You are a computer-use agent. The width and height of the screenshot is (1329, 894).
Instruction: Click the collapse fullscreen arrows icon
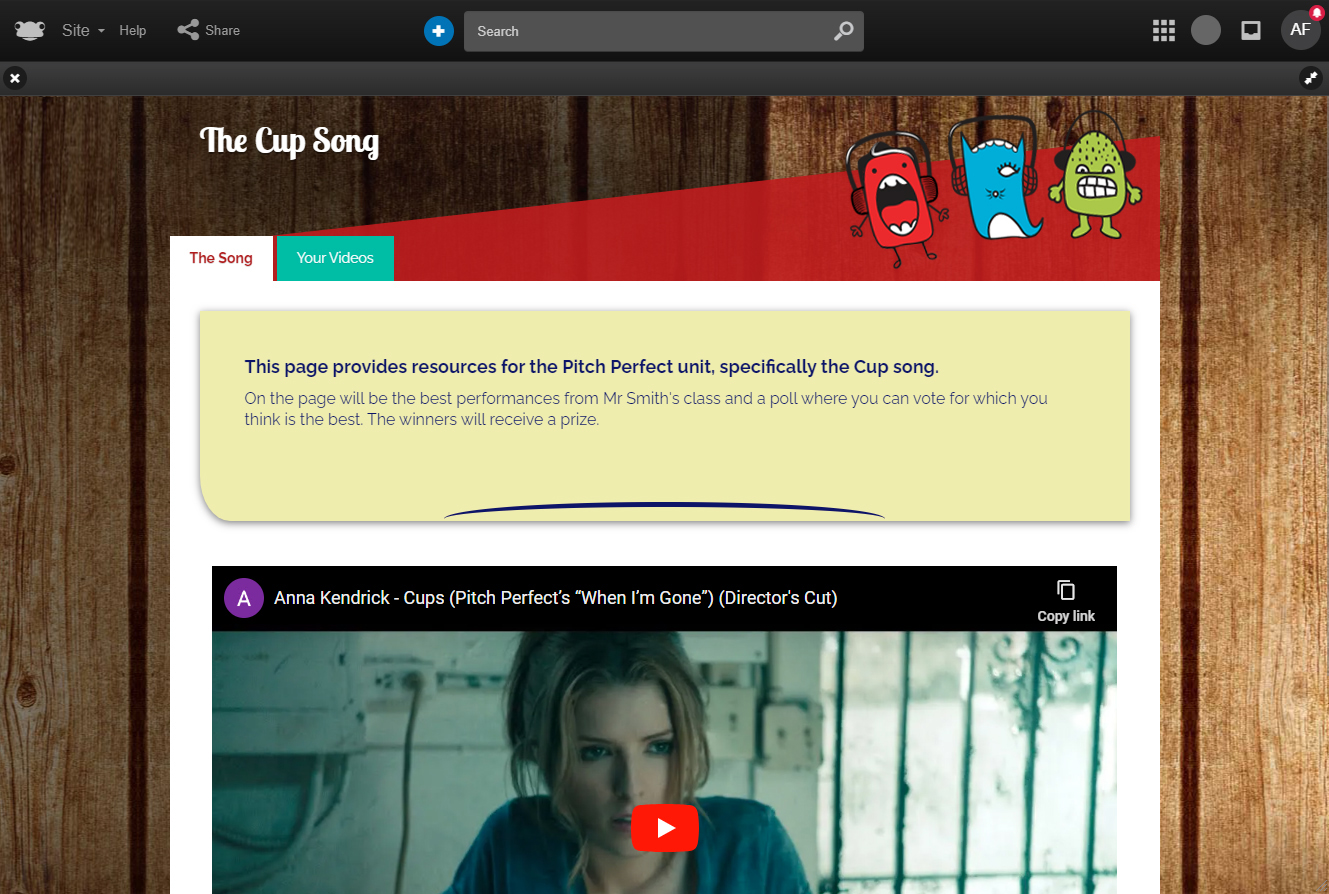point(1311,77)
